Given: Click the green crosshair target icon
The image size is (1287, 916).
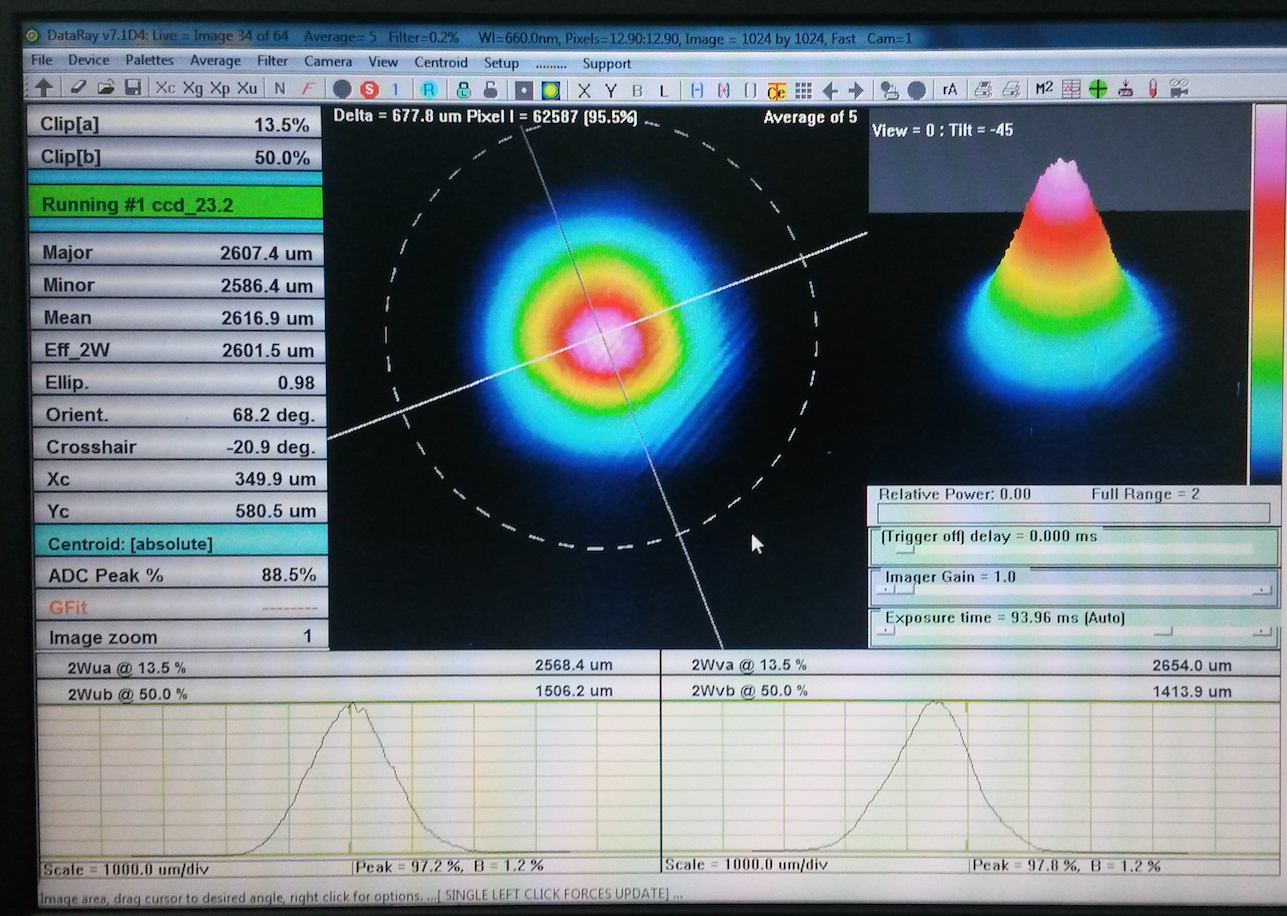Looking at the screenshot, I should click(x=1098, y=89).
